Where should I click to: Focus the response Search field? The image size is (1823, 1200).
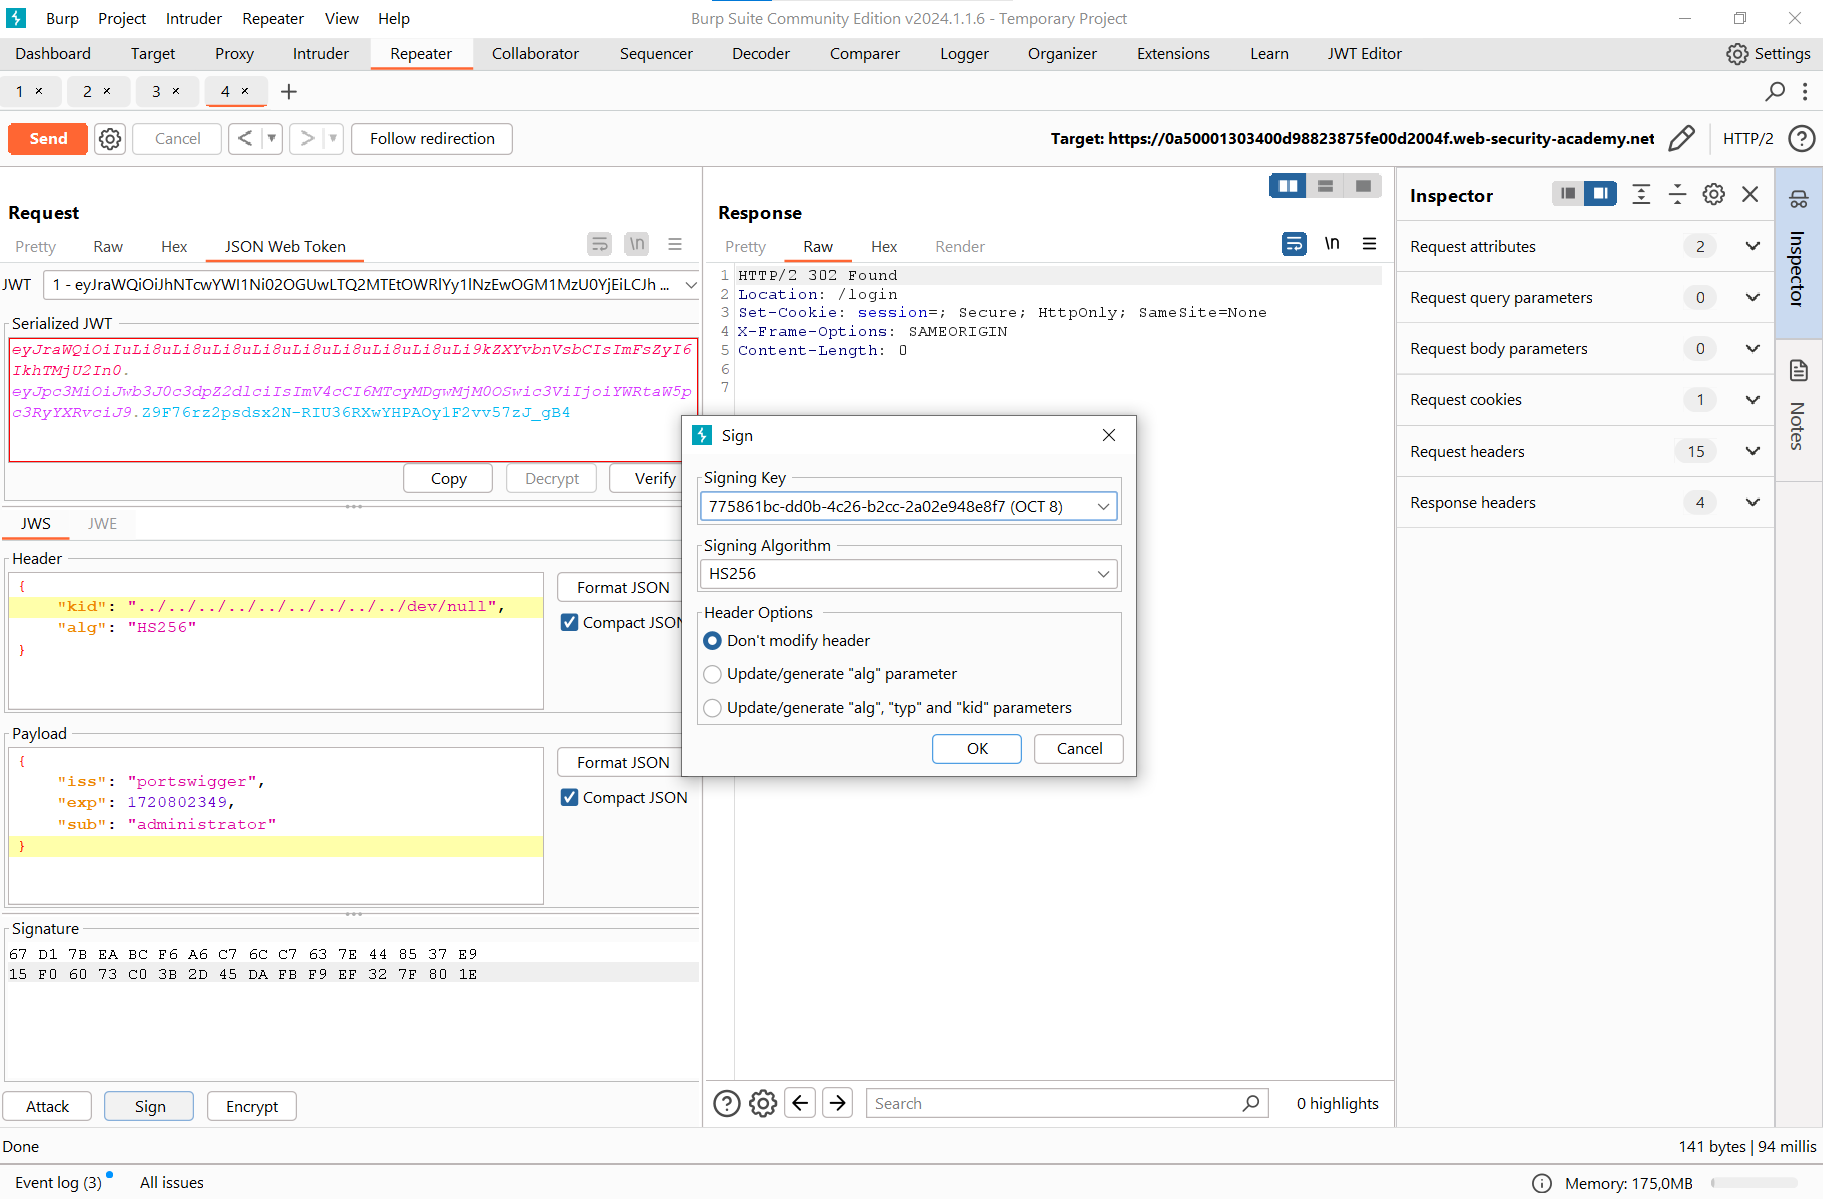[1054, 1103]
